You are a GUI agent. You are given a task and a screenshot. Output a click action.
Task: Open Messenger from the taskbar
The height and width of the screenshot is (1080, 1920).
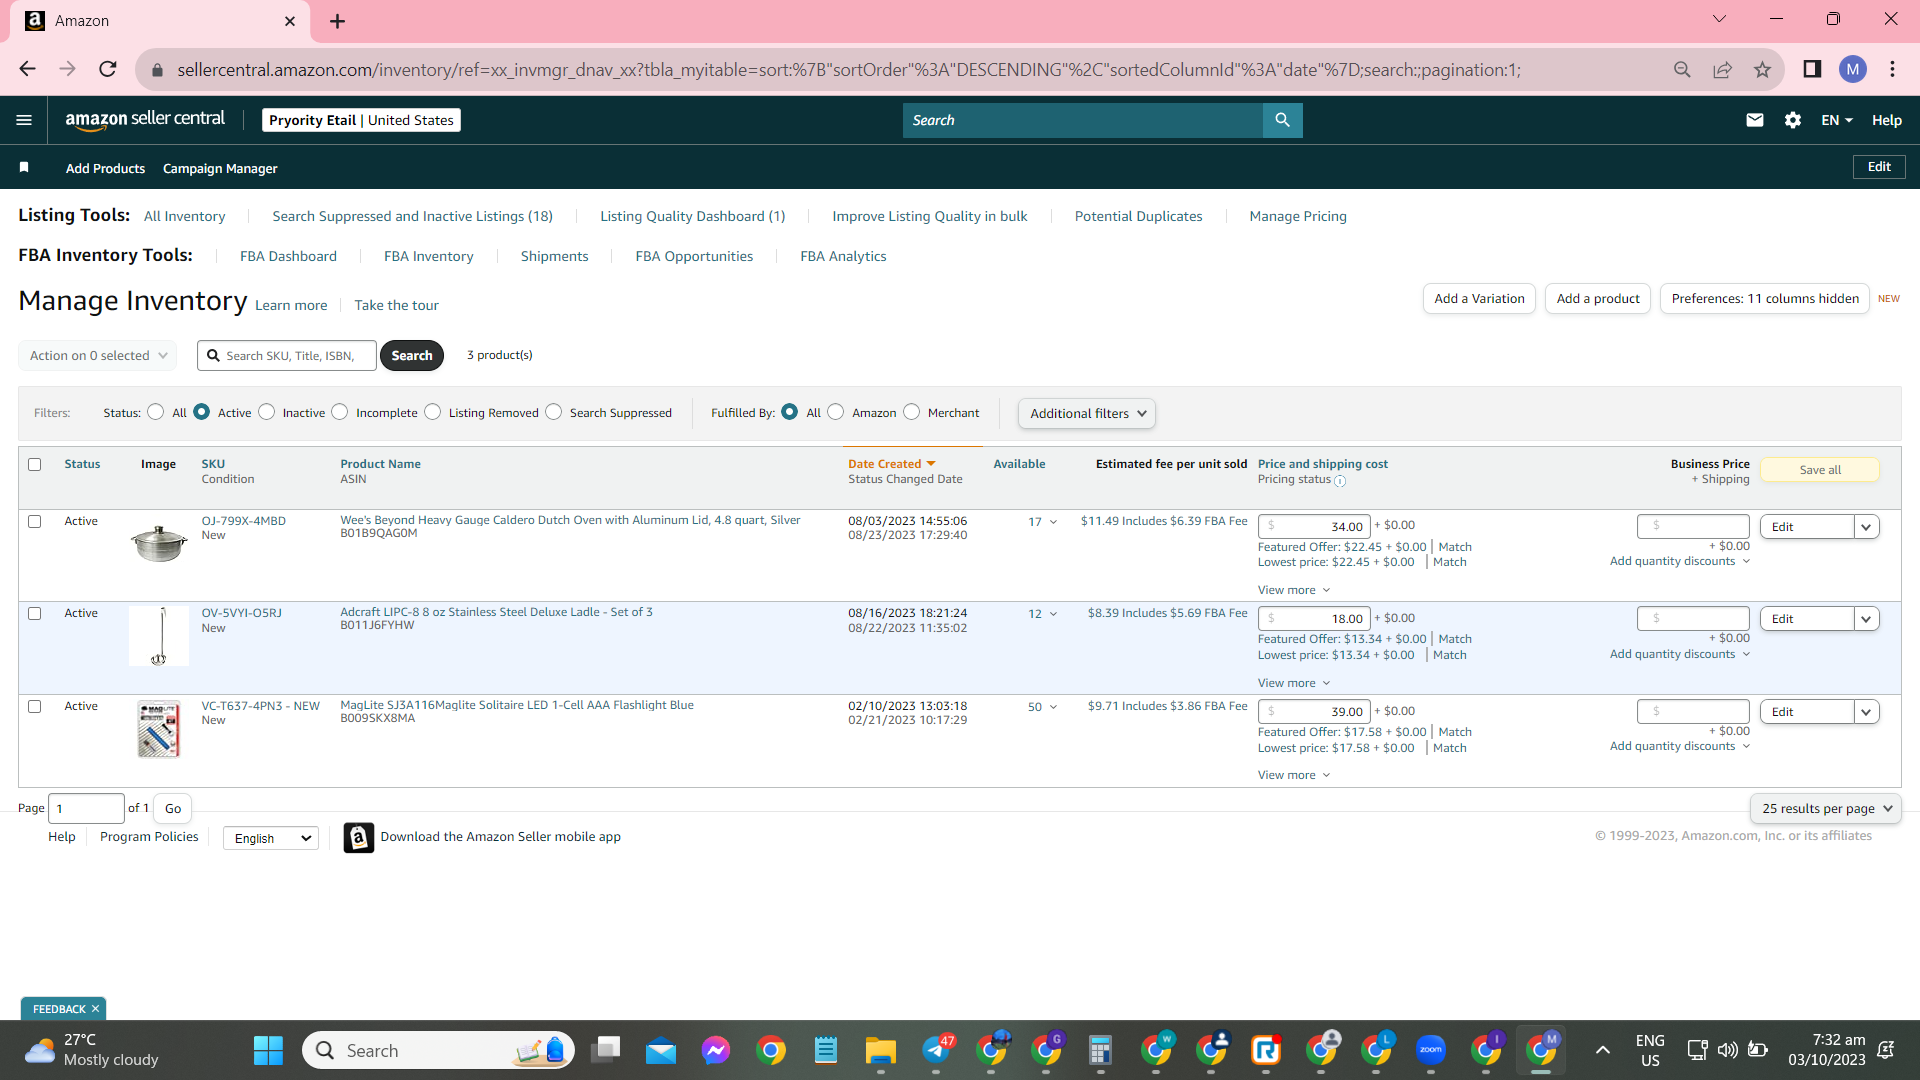[x=716, y=1050]
